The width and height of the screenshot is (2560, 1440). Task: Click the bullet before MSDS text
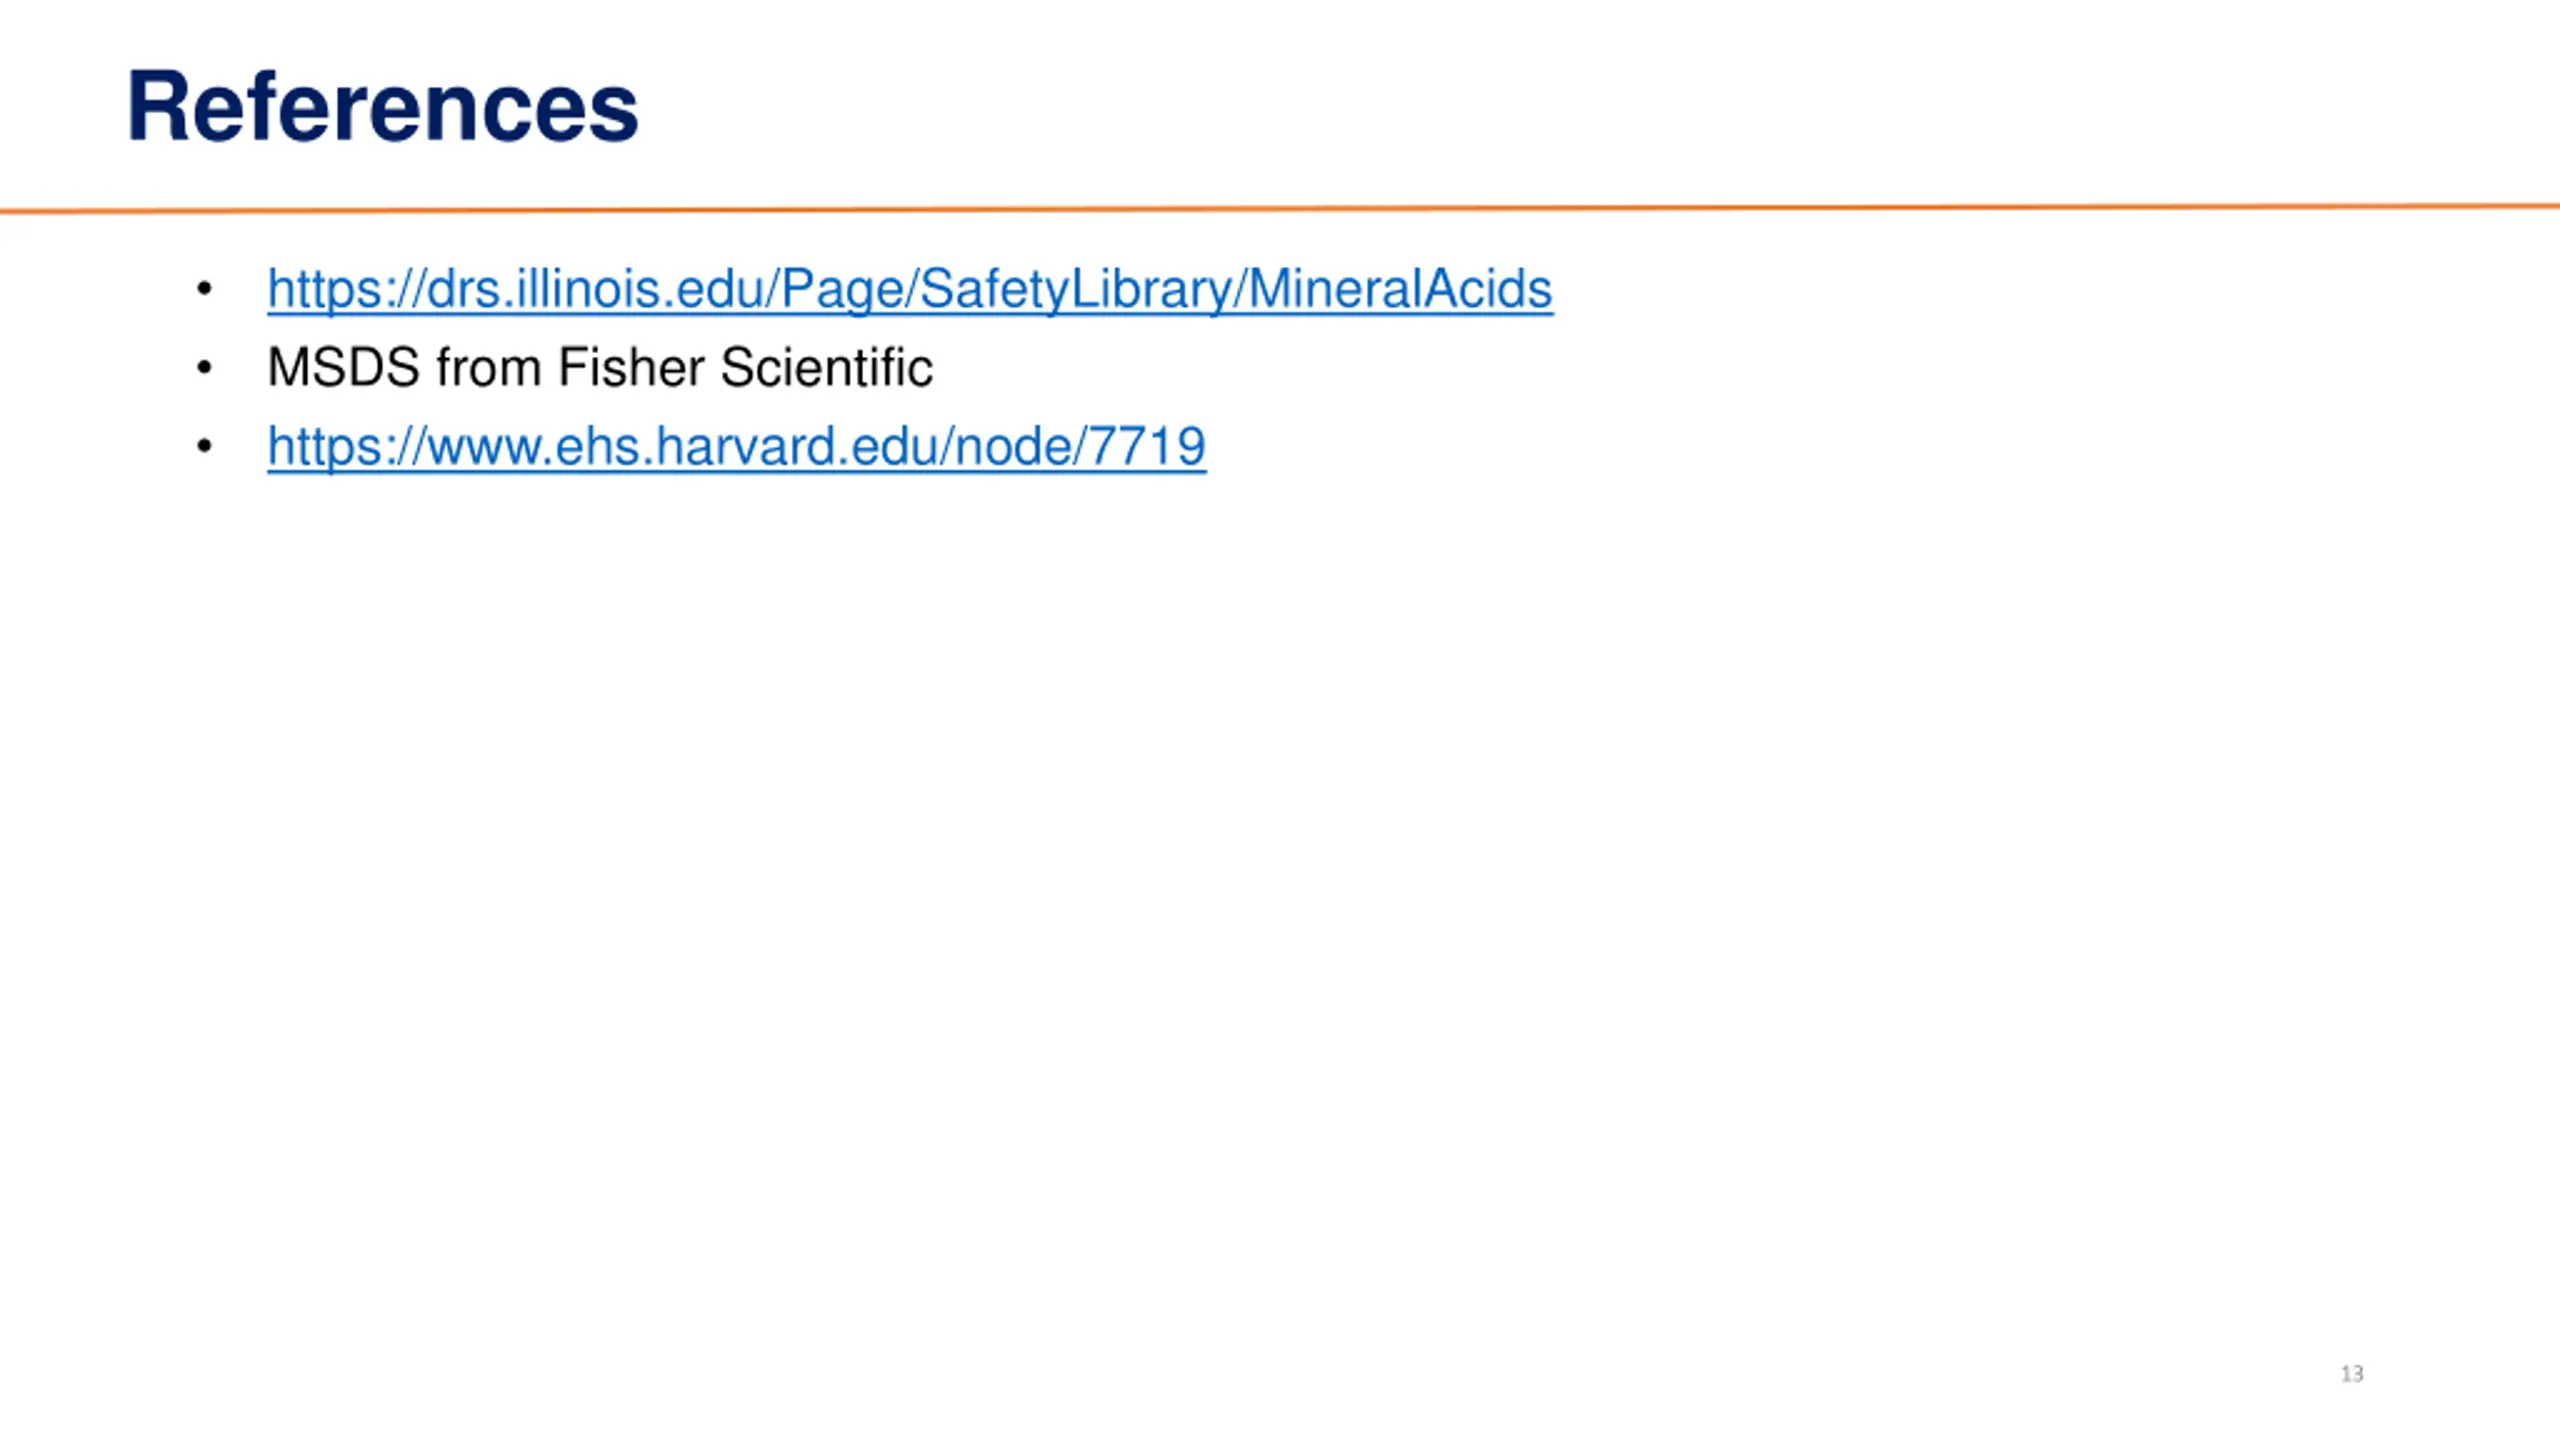[x=205, y=368]
